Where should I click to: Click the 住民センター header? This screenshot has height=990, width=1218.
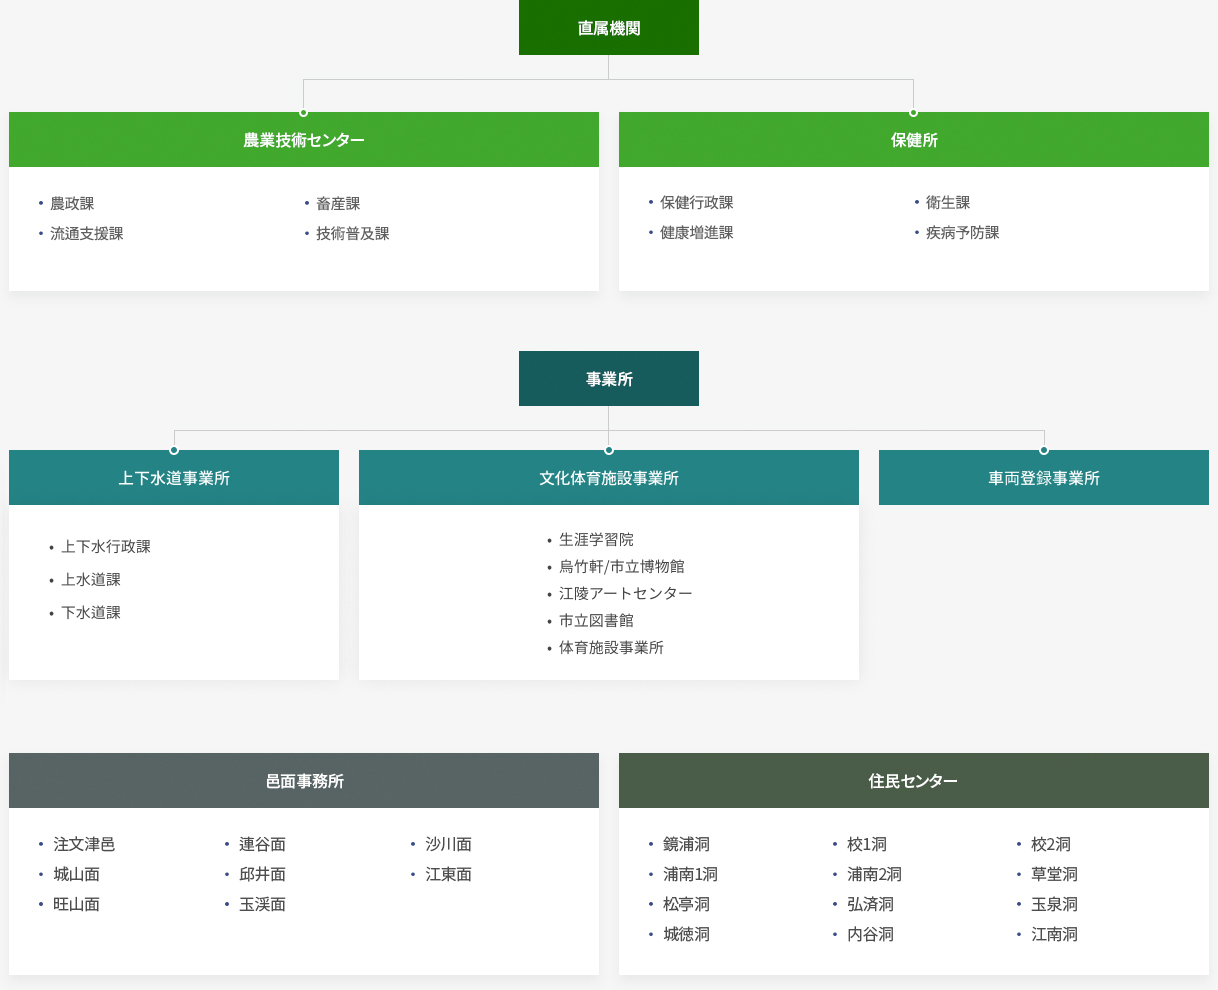(x=914, y=780)
